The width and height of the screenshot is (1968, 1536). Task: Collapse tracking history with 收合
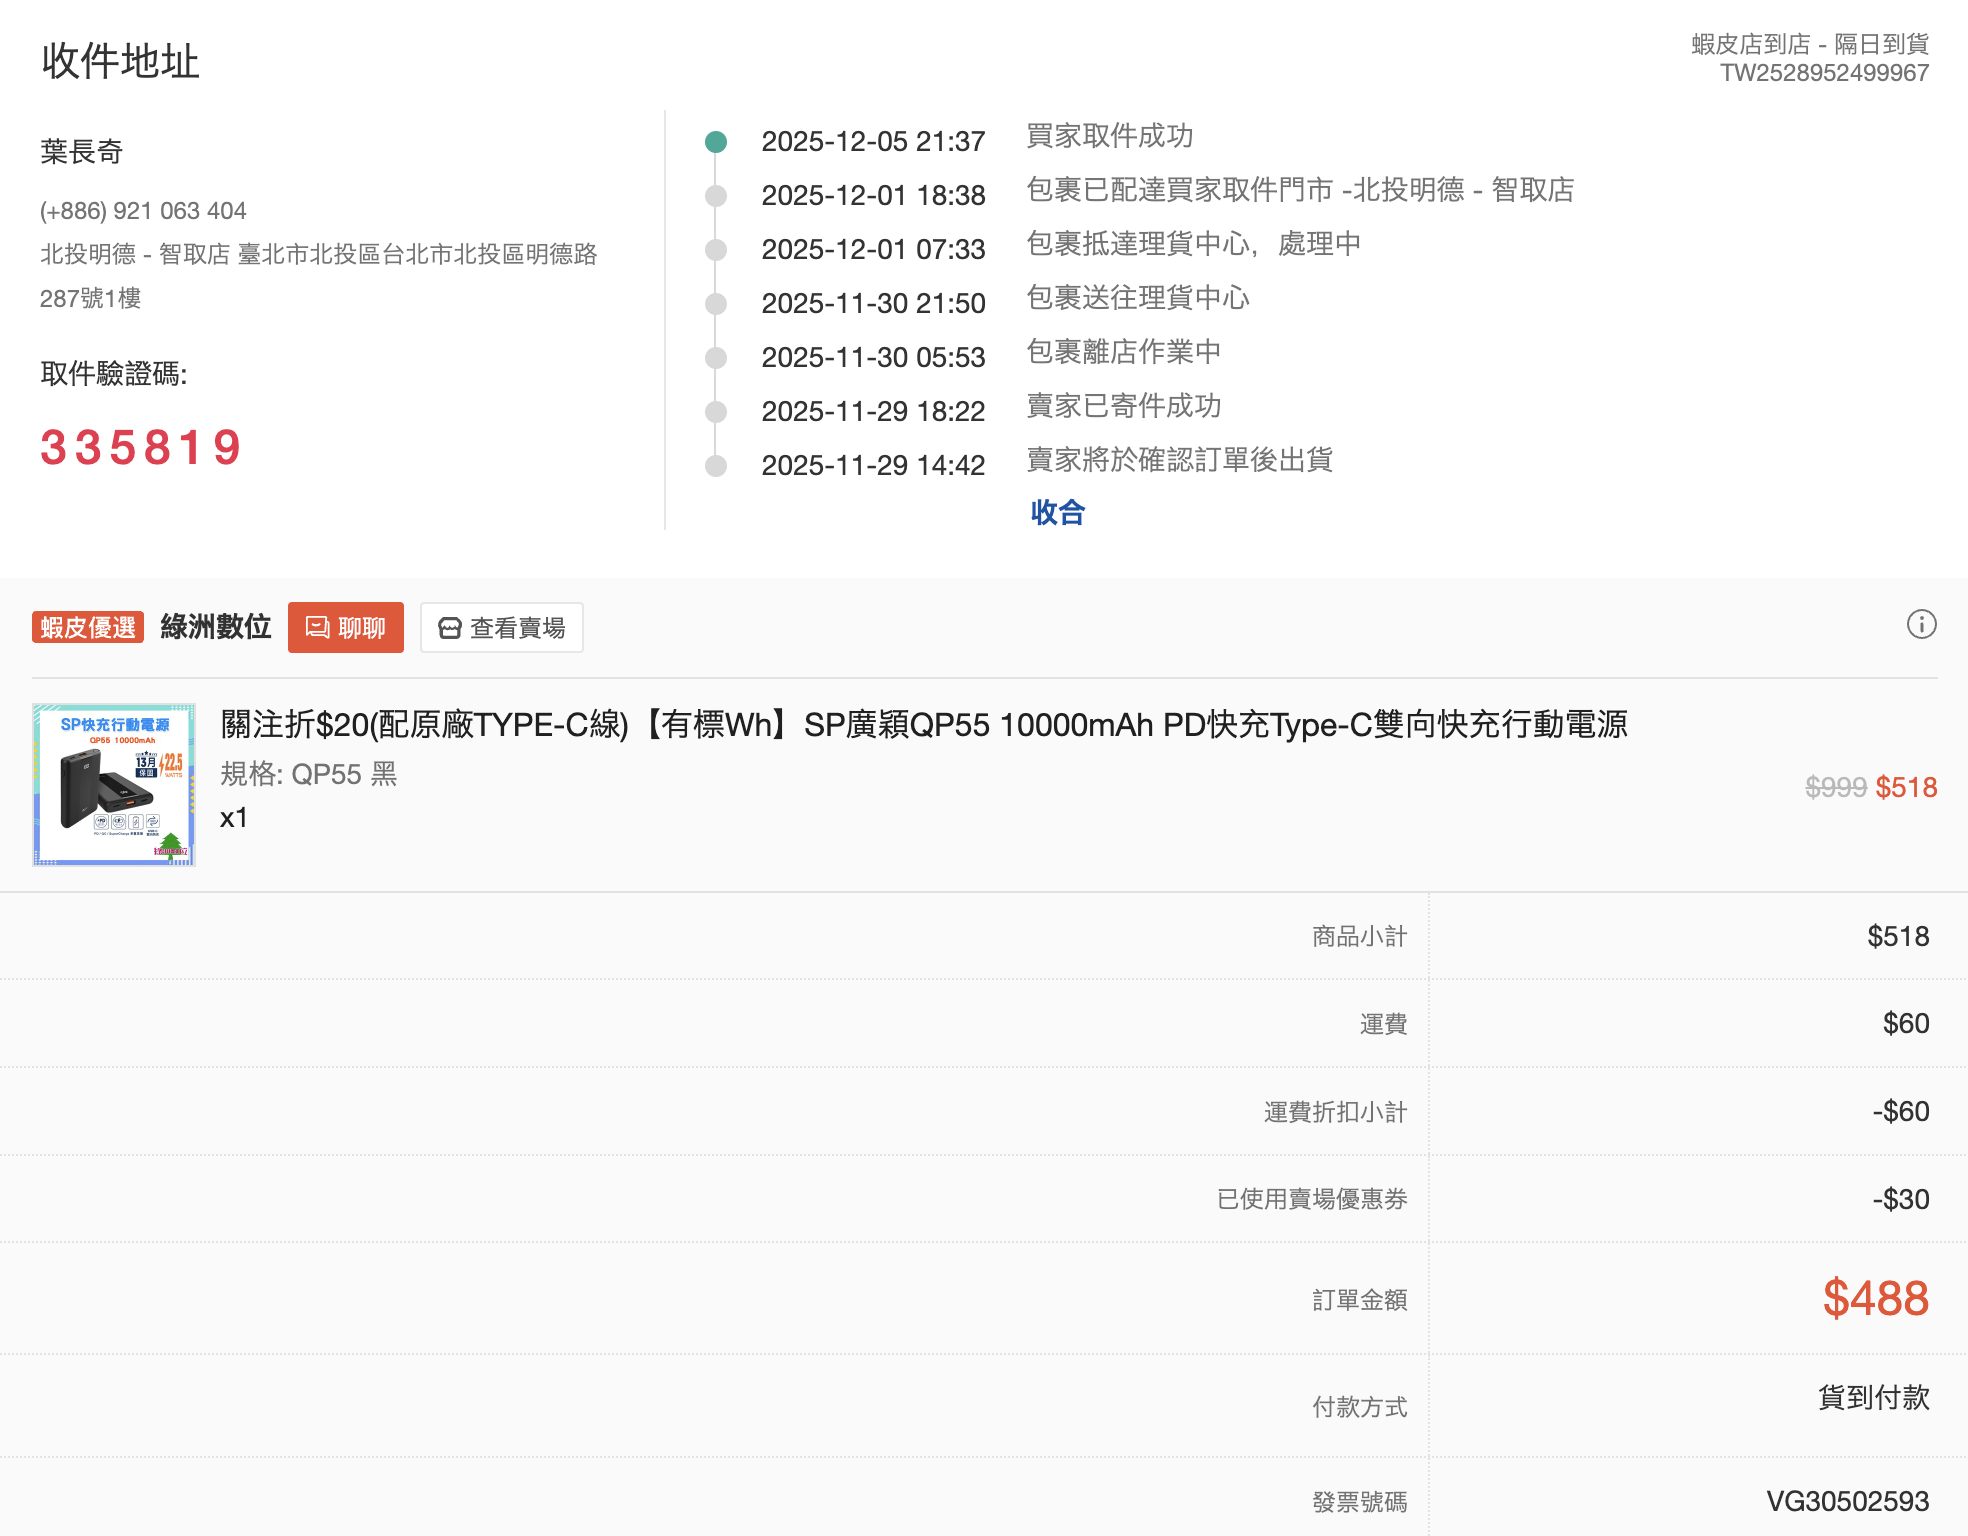coord(1057,513)
